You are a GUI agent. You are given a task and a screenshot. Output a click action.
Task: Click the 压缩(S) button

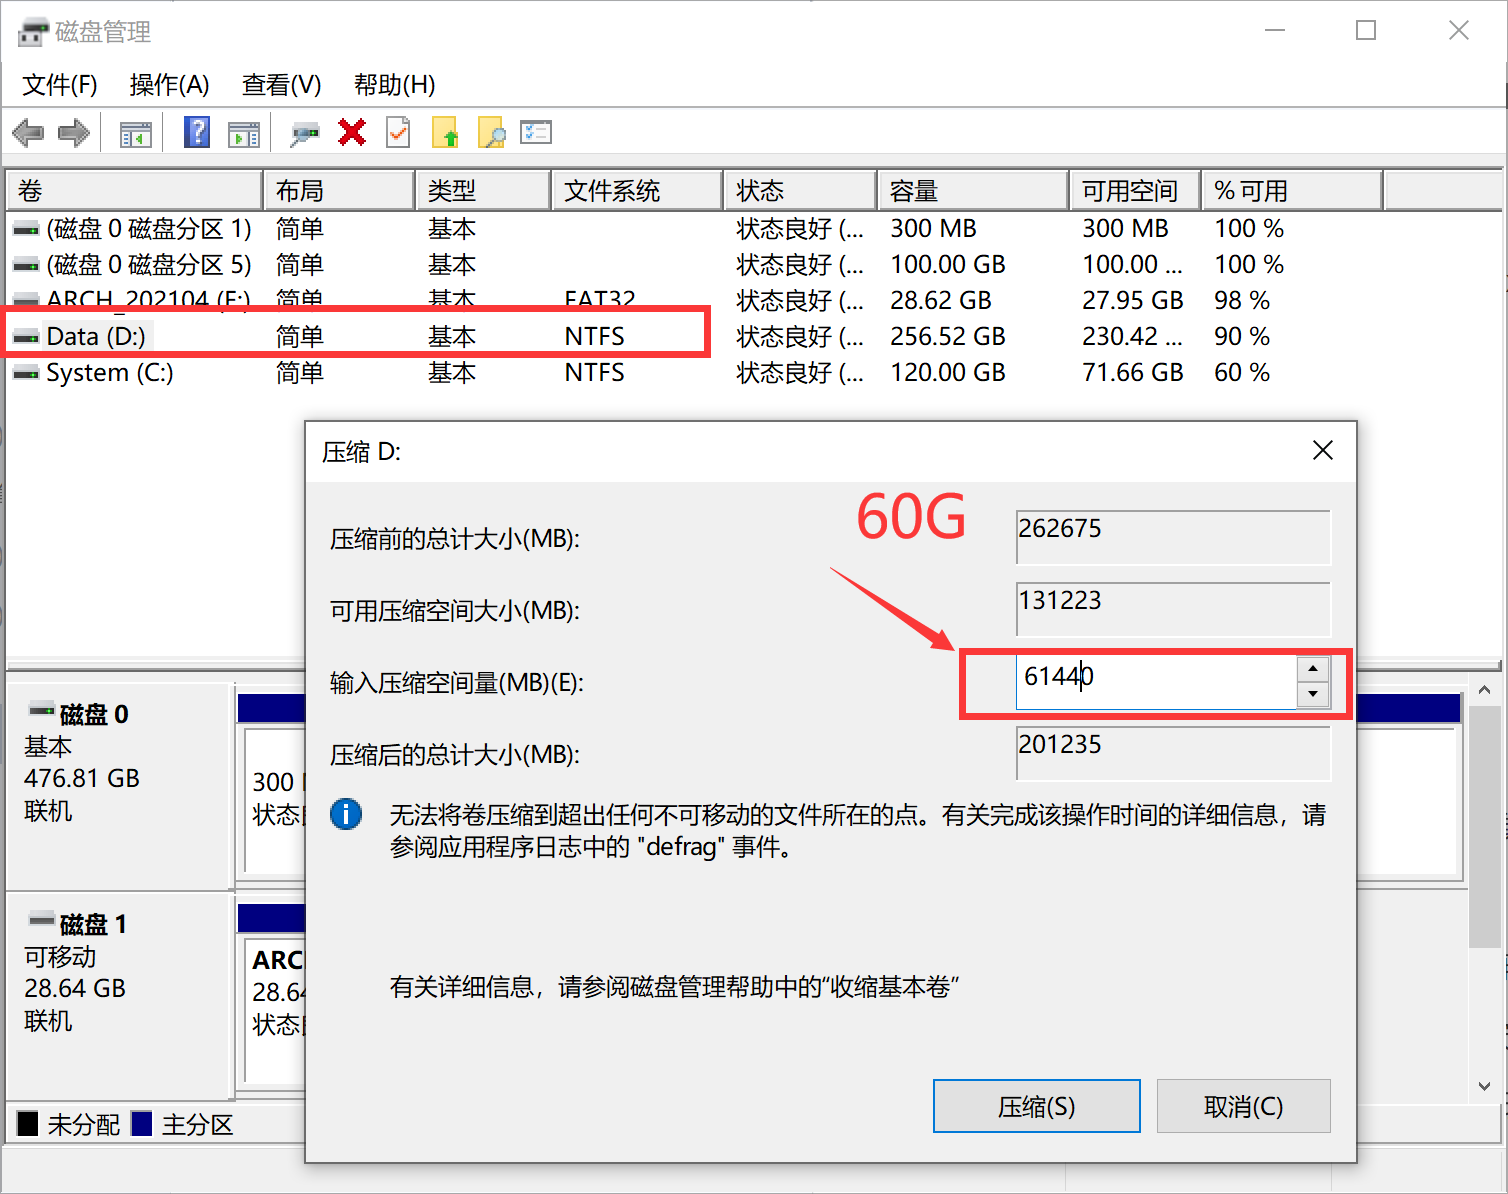[1036, 1106]
